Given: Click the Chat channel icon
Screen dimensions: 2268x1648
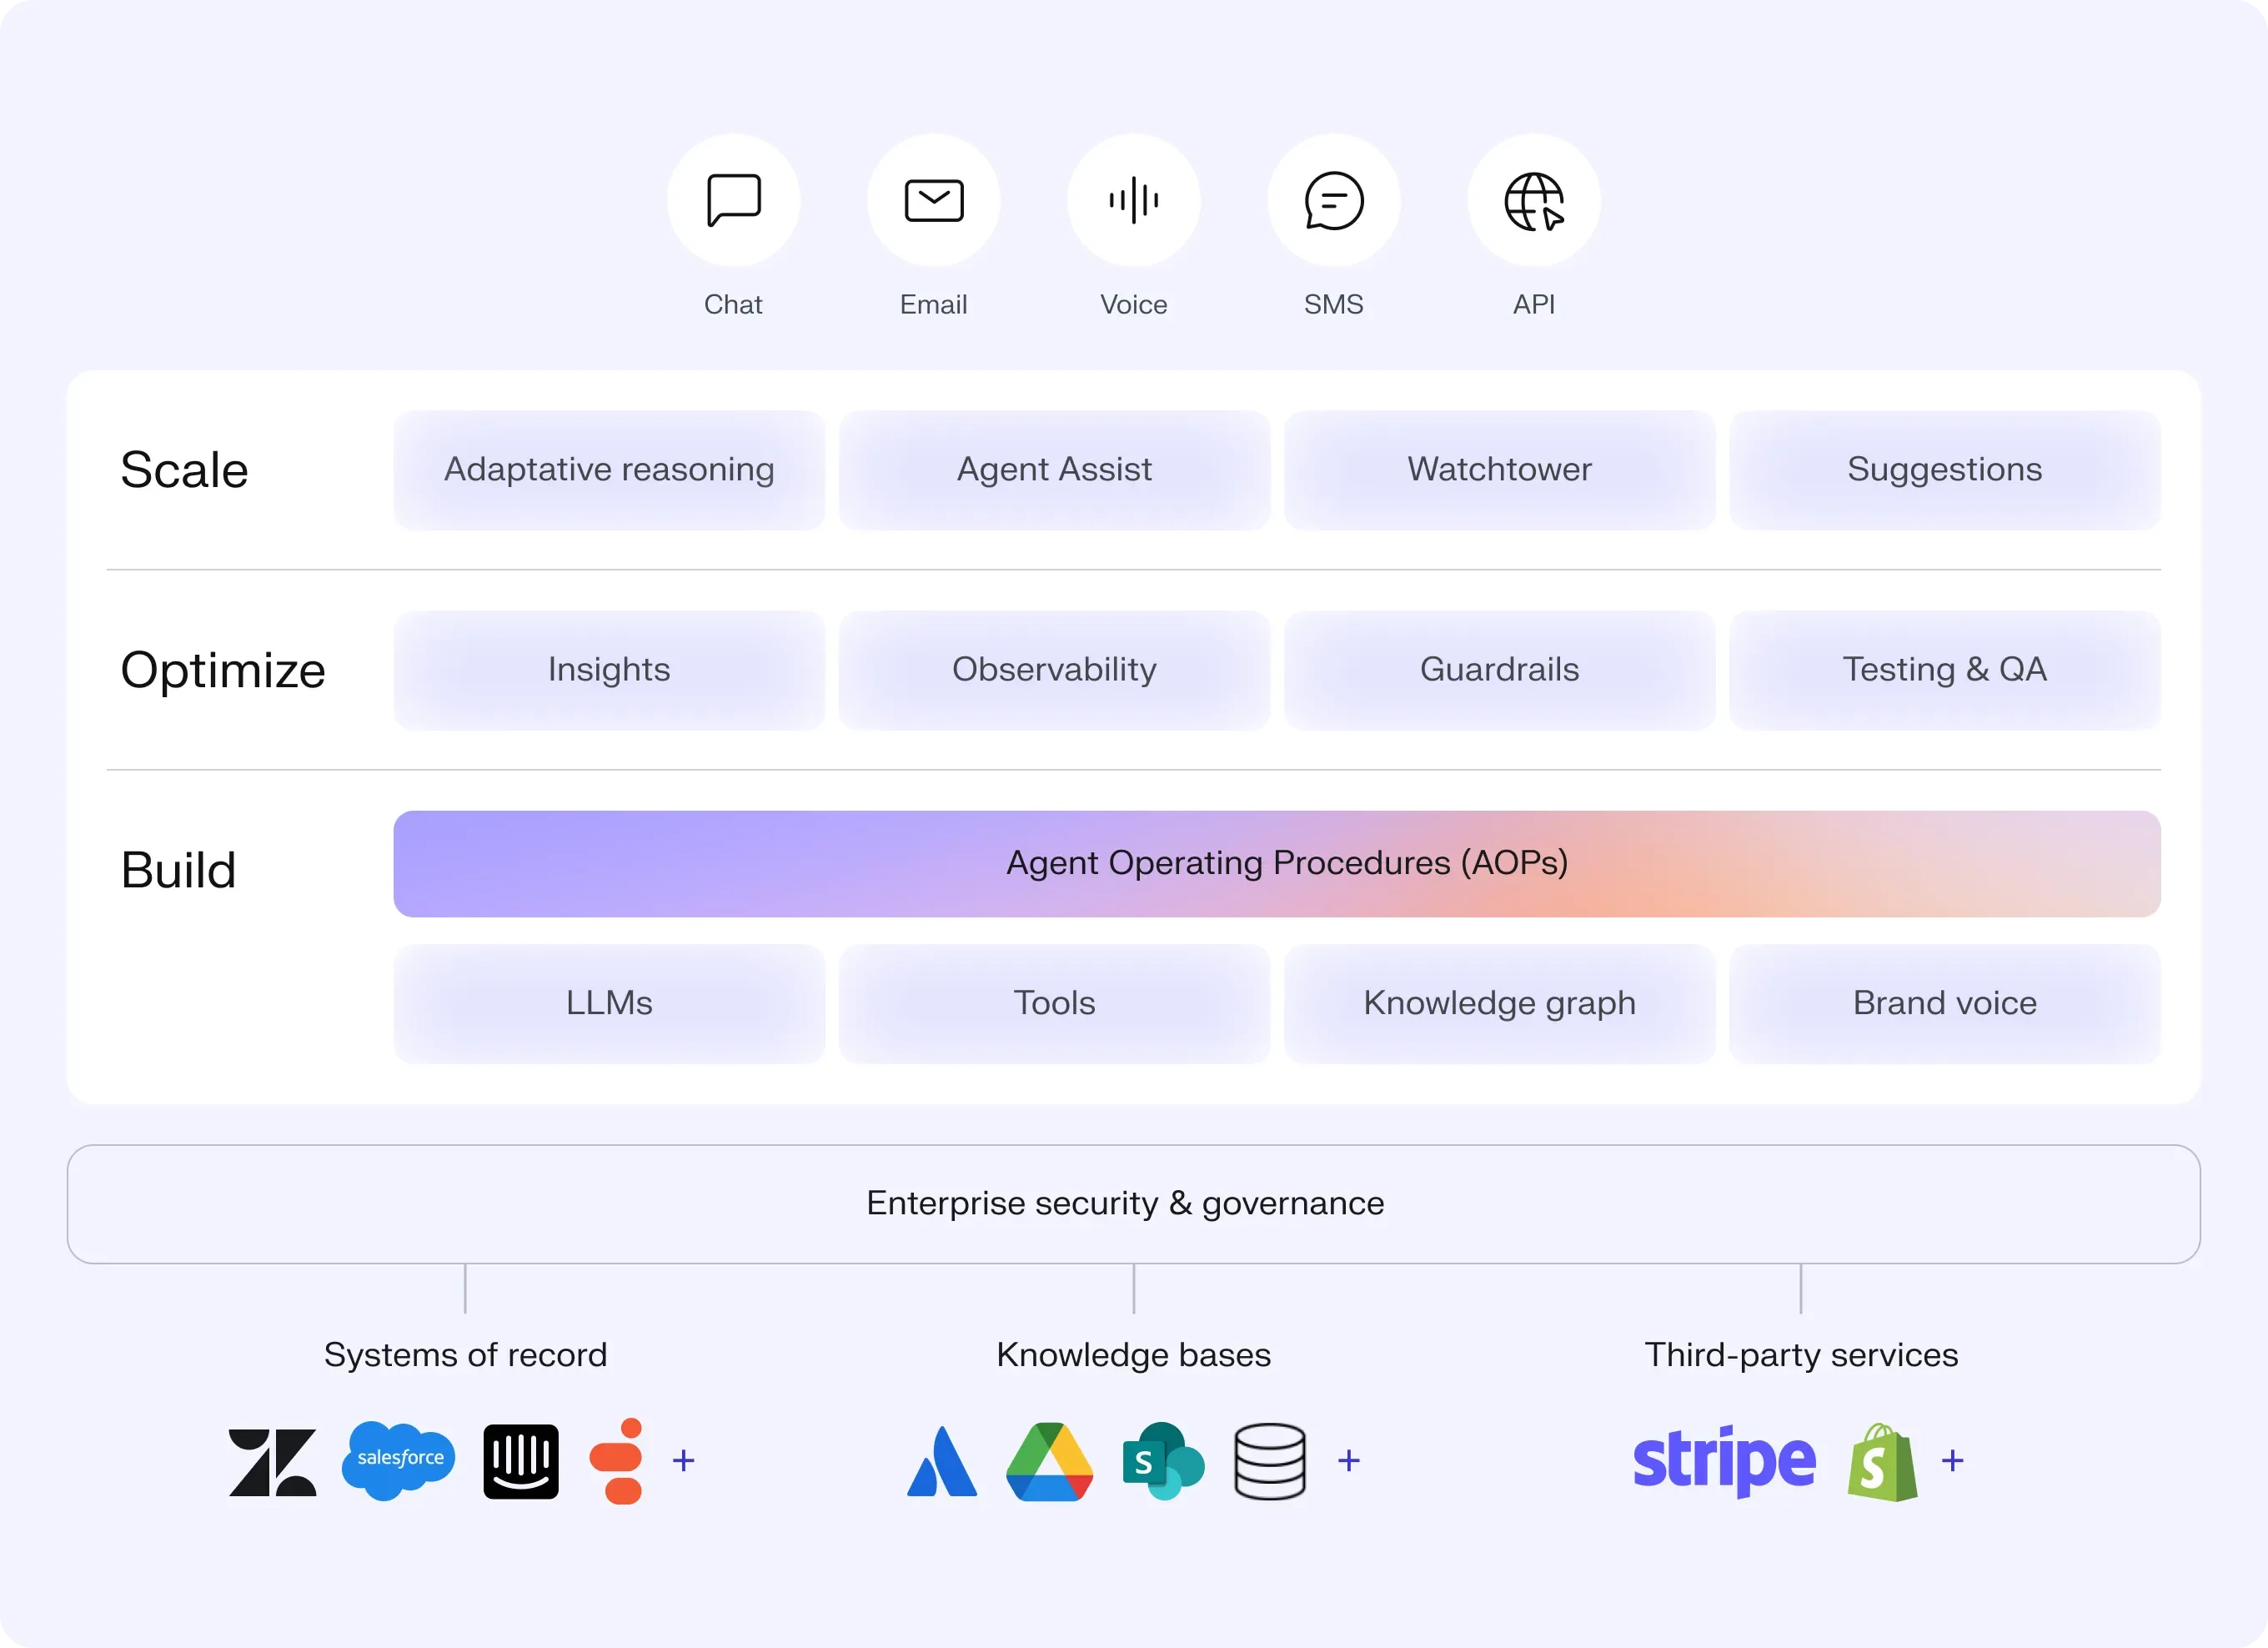Looking at the screenshot, I should coord(733,201).
